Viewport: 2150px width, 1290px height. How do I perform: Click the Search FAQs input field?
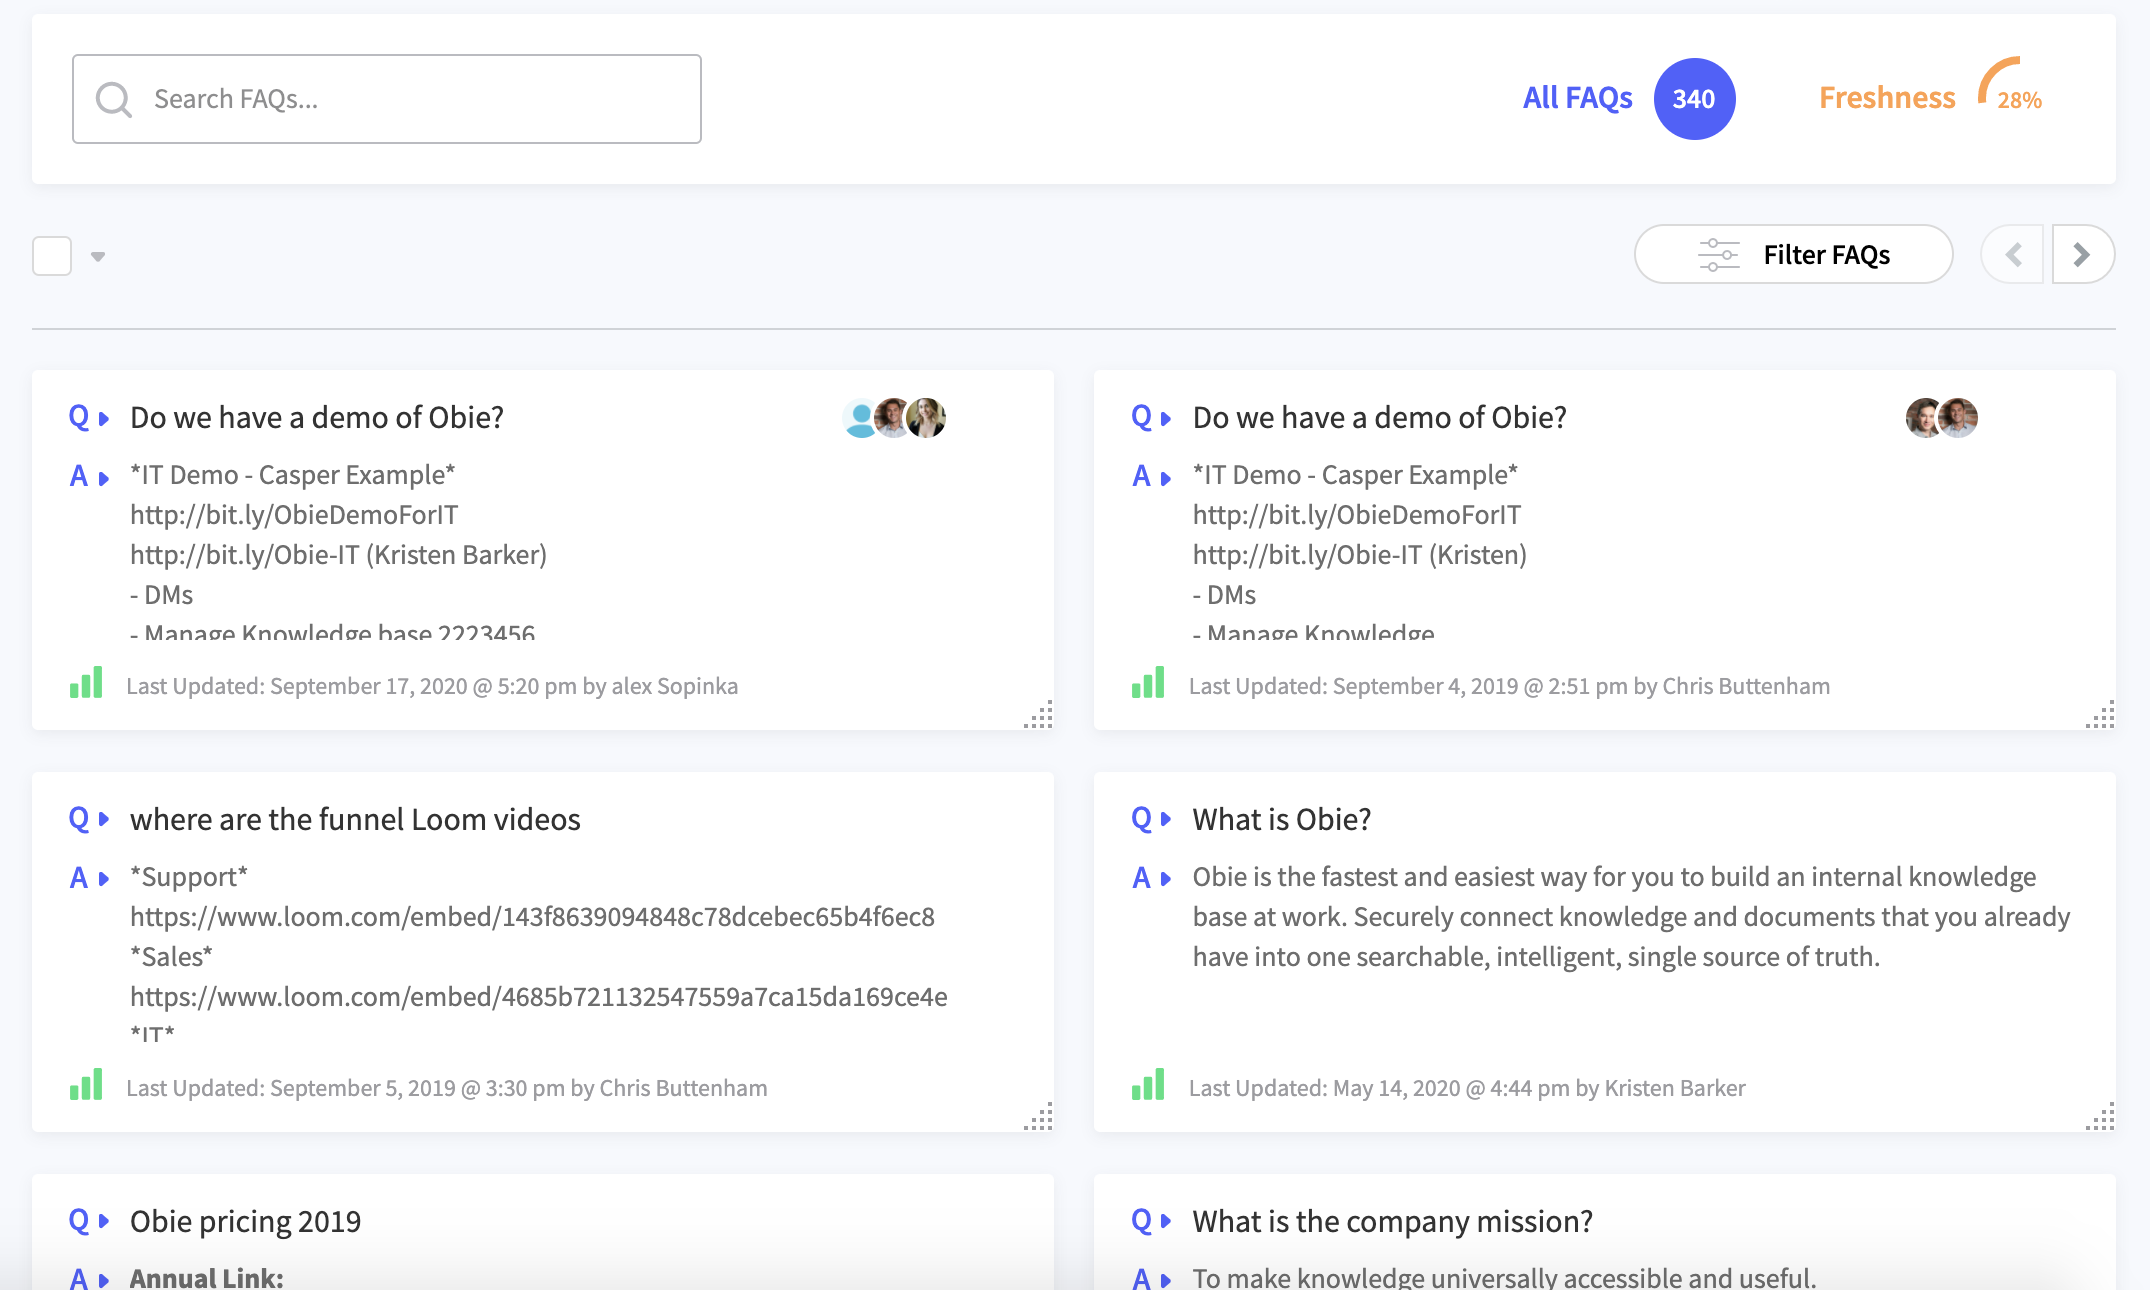(x=386, y=99)
